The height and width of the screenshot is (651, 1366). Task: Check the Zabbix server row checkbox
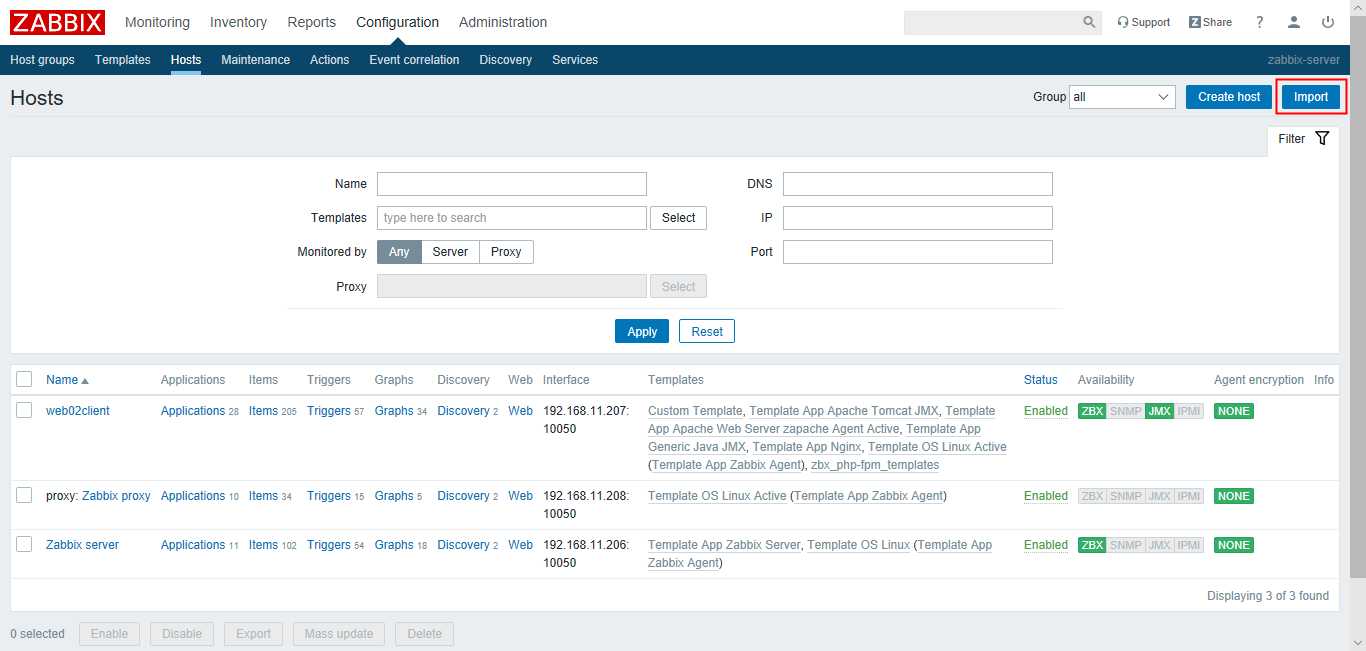(x=25, y=545)
